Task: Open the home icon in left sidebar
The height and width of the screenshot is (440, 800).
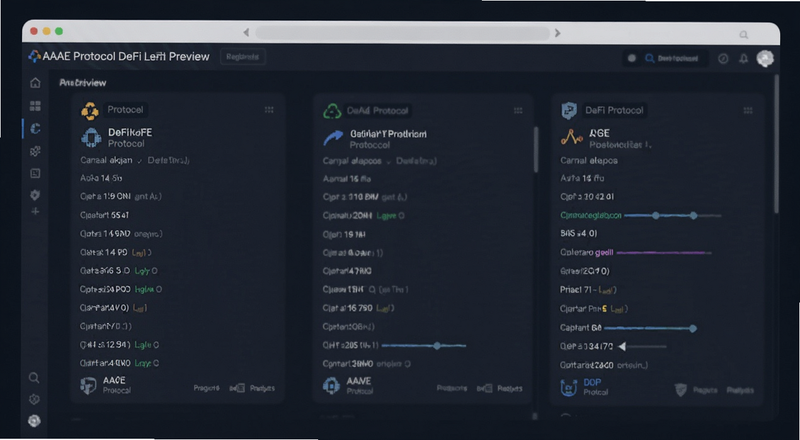Action: coord(35,83)
